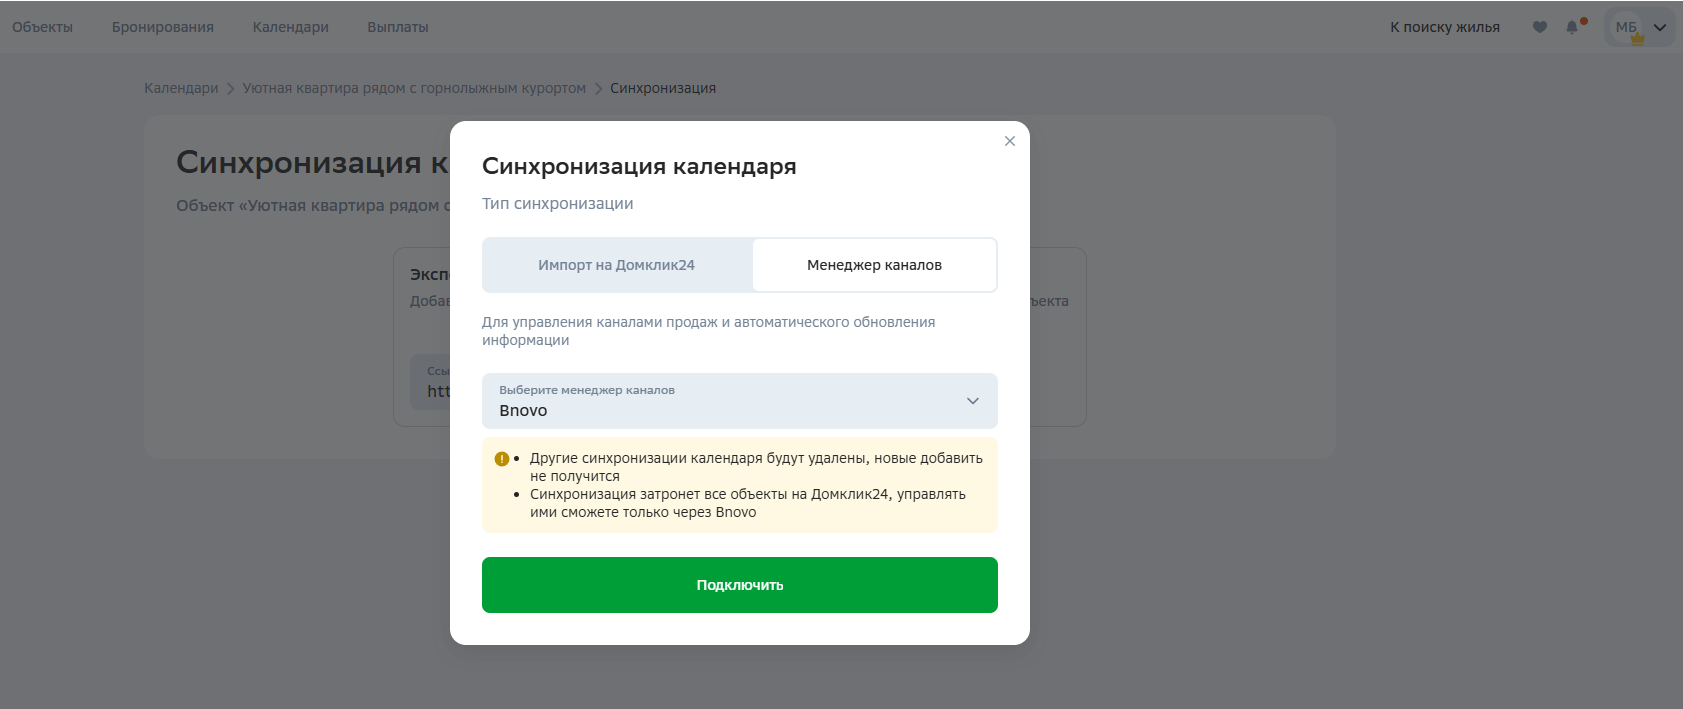Screen dimensions: 1683x709
Task: Open the Уютная квартира breadcrumb link
Action: pyautogui.click(x=414, y=88)
